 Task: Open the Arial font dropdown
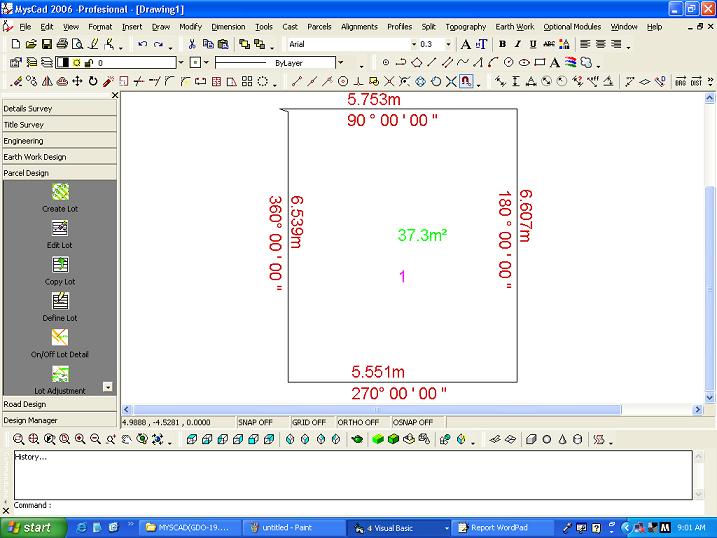[x=414, y=45]
